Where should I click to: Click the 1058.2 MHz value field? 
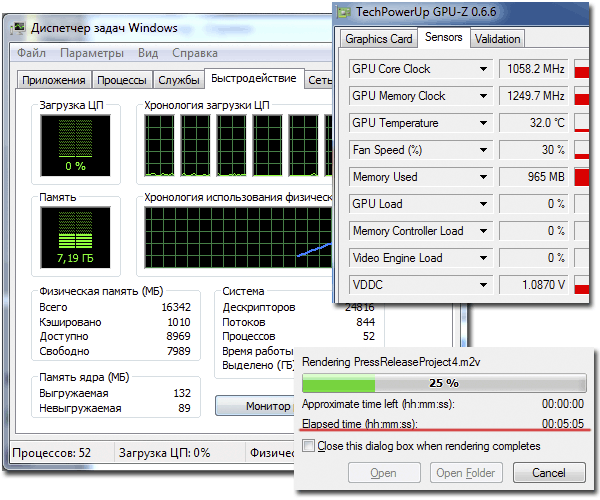click(534, 69)
